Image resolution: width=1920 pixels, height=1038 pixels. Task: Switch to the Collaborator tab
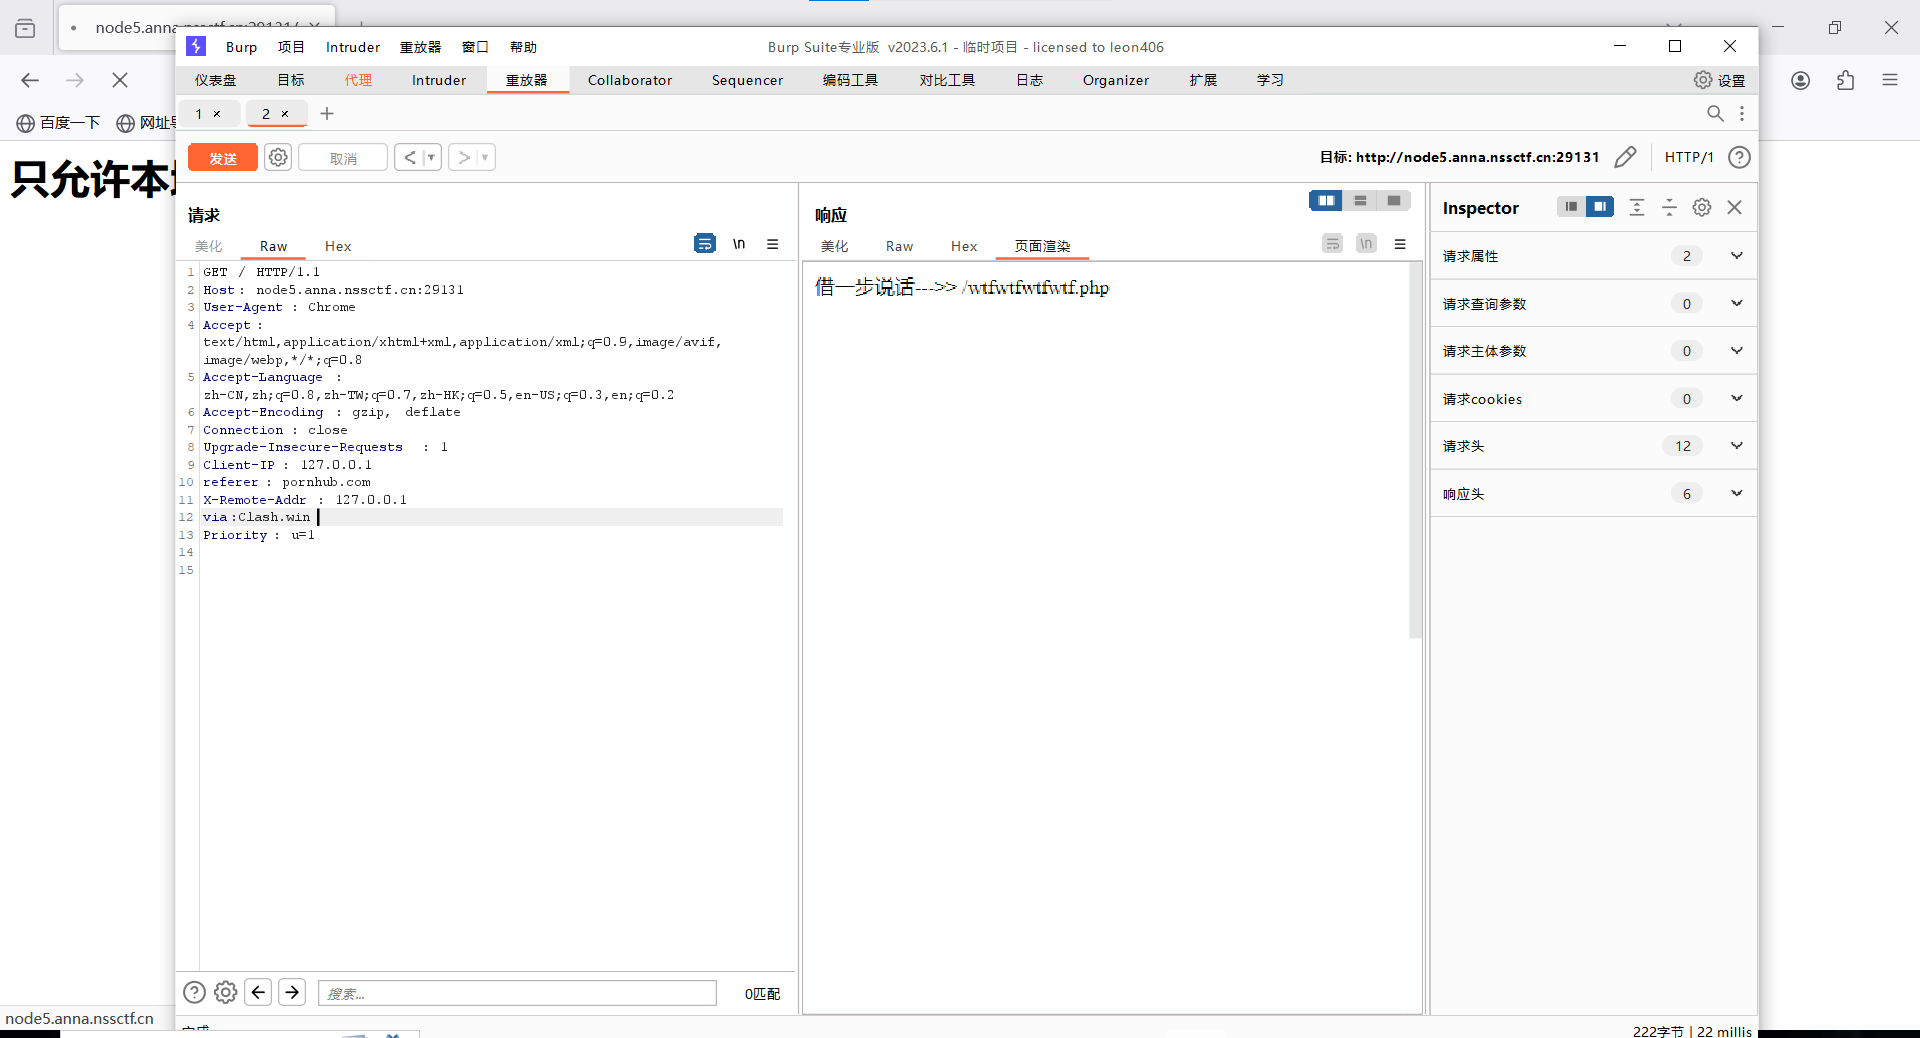pos(630,80)
